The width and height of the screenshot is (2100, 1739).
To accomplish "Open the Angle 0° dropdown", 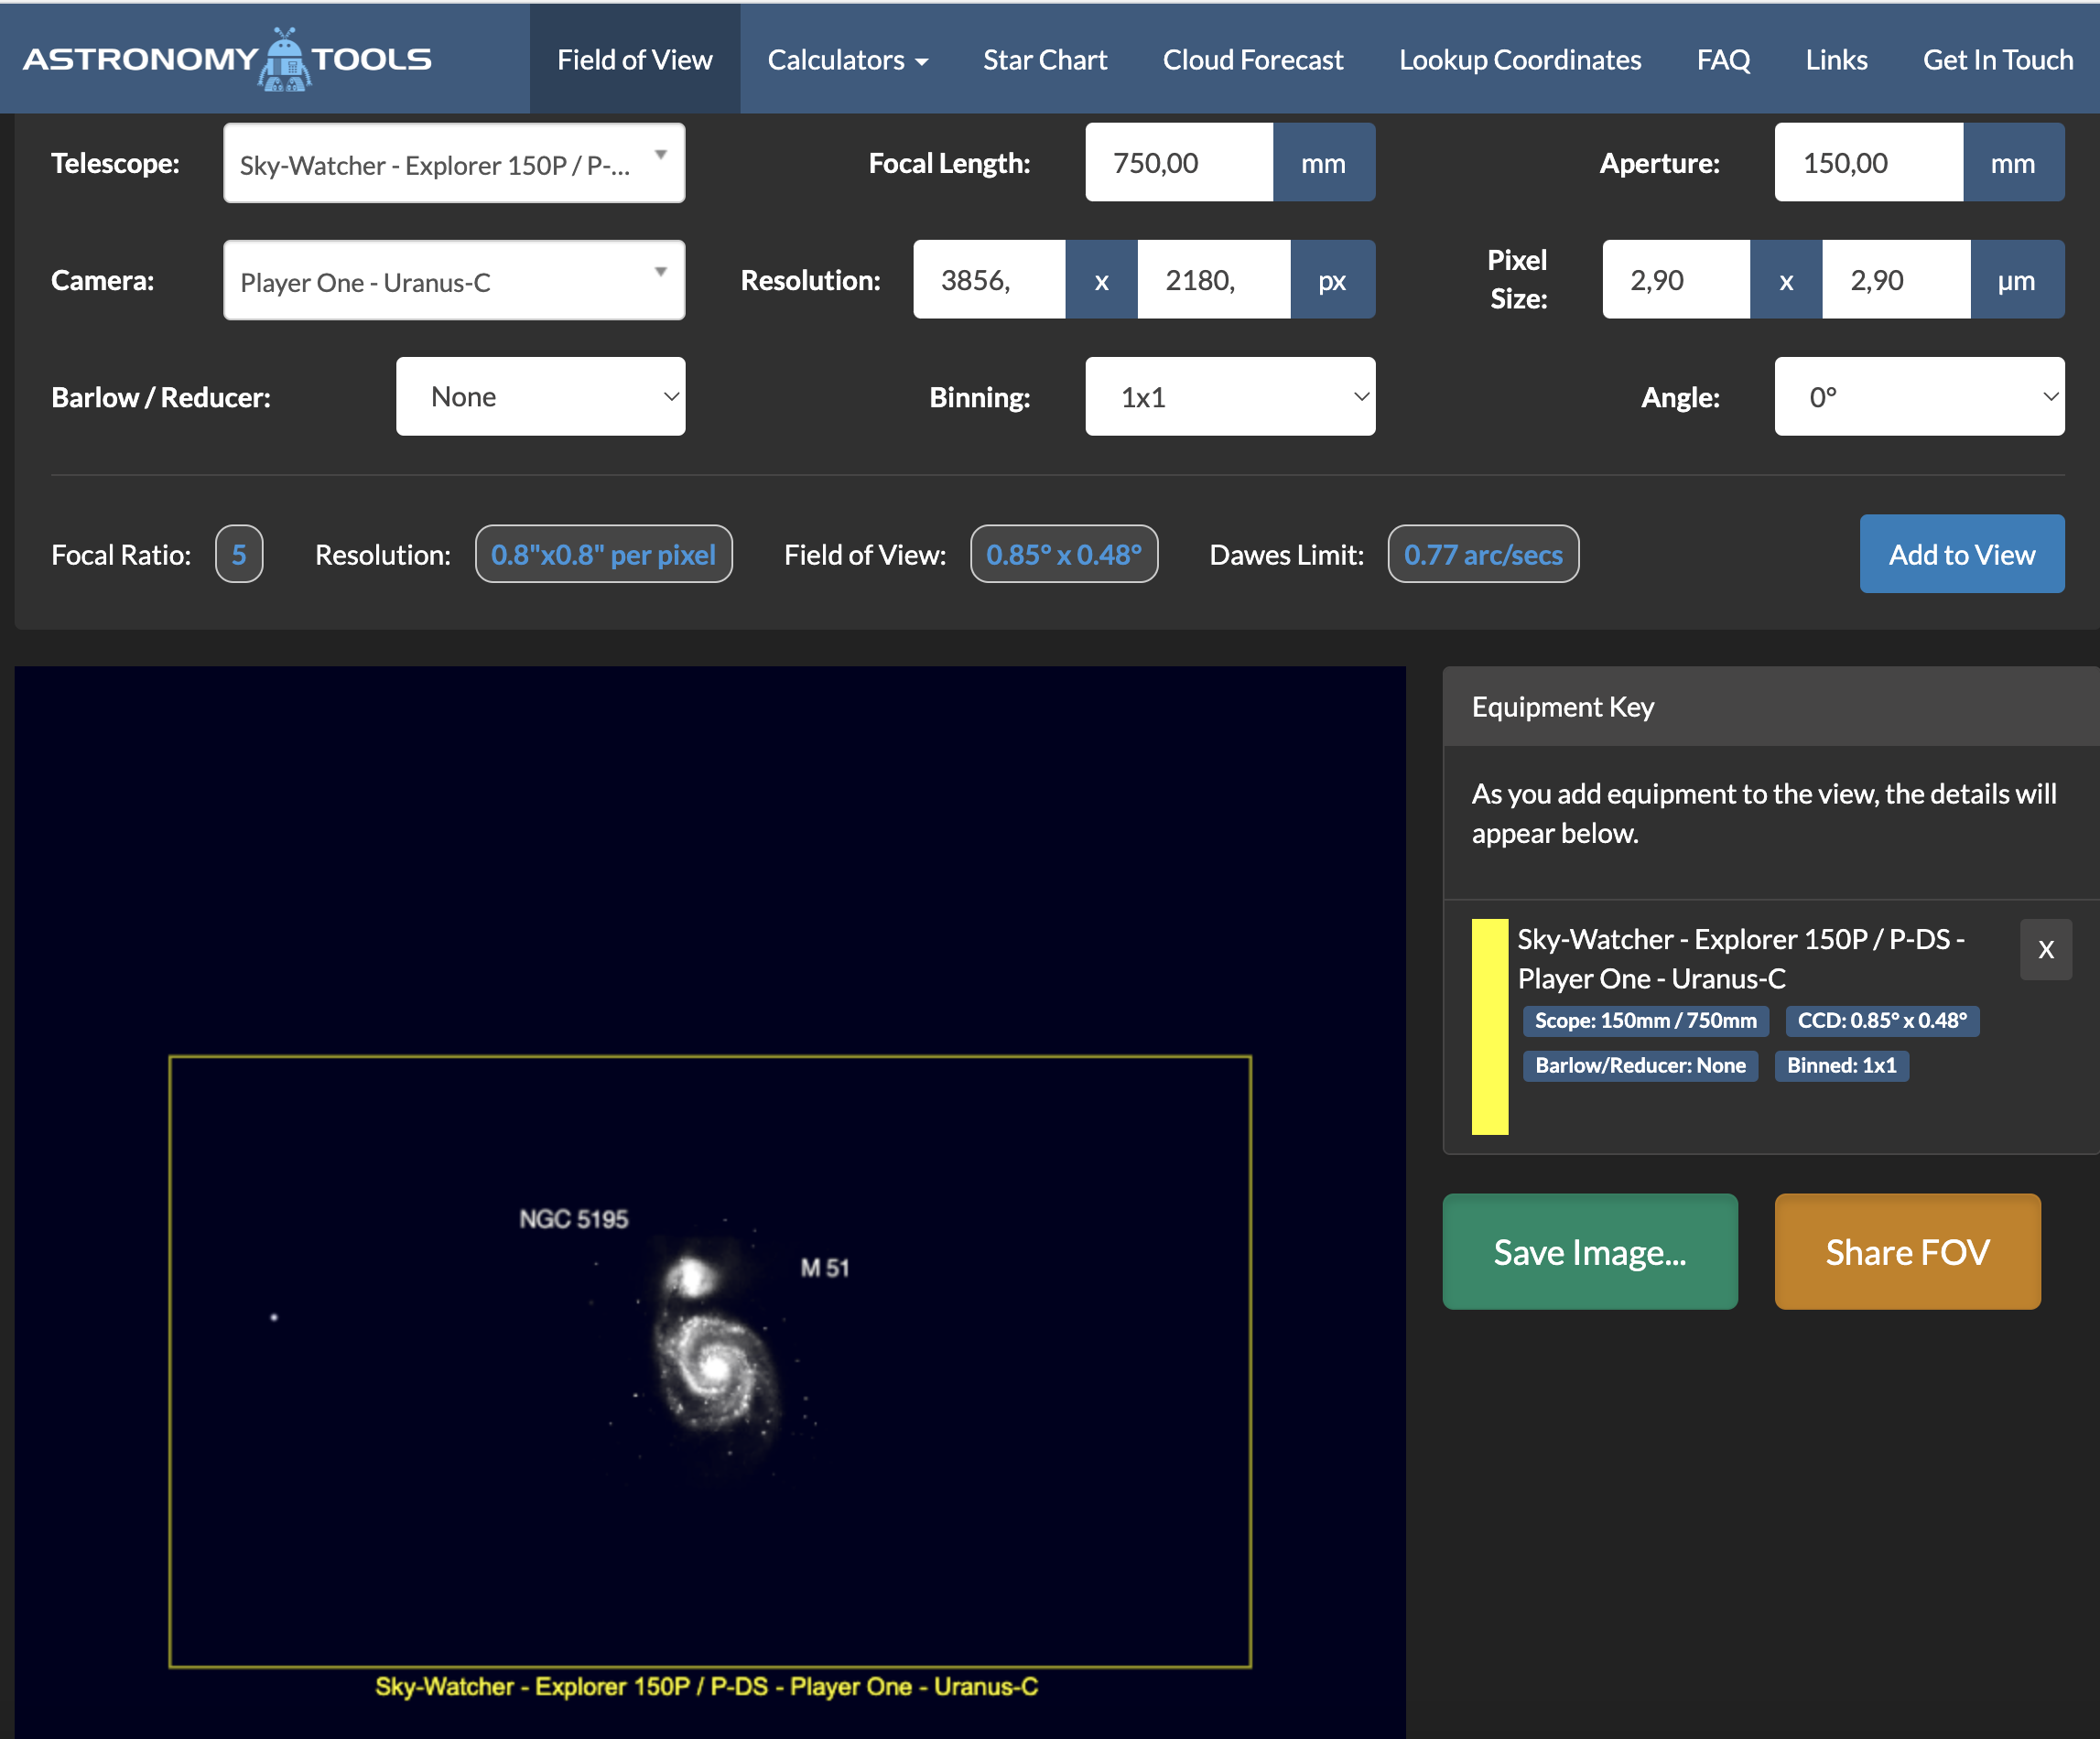I will click(x=1918, y=397).
